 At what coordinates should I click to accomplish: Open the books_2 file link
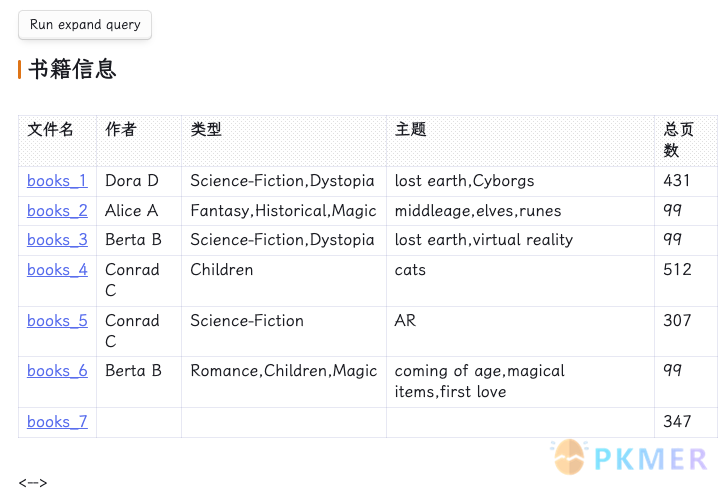pyautogui.click(x=57, y=211)
